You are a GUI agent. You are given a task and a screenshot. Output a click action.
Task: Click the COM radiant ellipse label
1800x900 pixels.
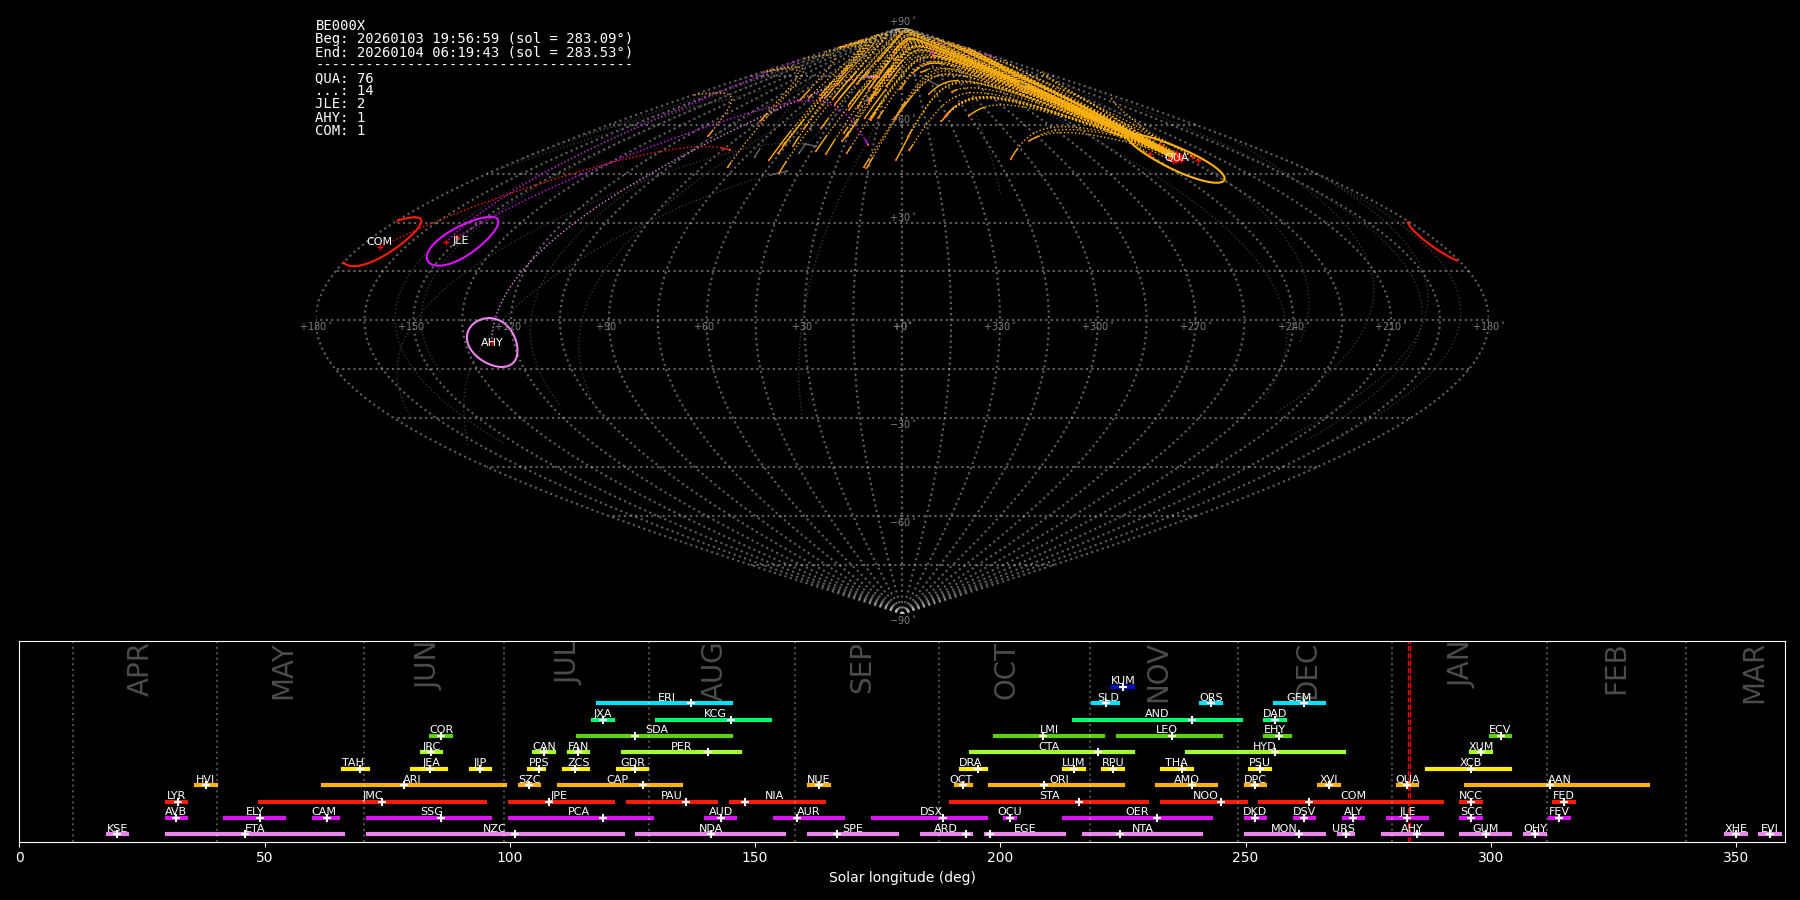pos(379,242)
